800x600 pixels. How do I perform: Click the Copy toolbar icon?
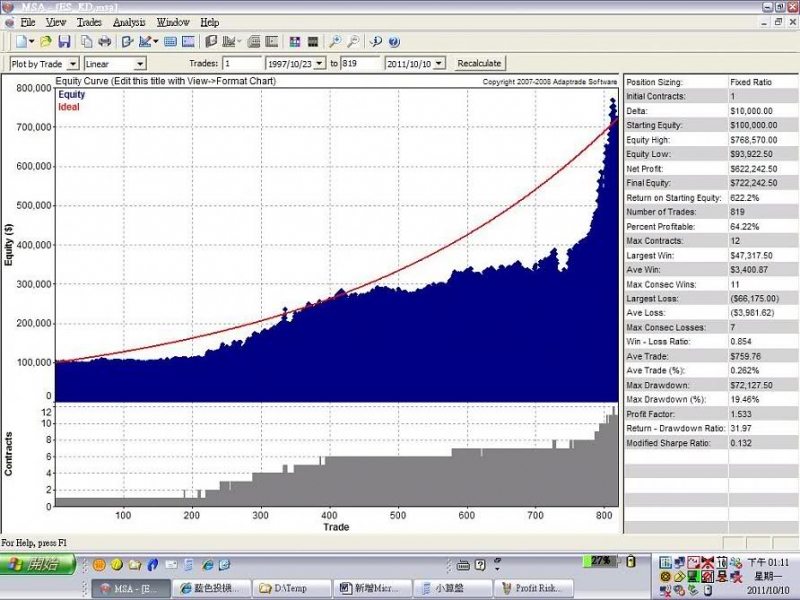[87, 42]
